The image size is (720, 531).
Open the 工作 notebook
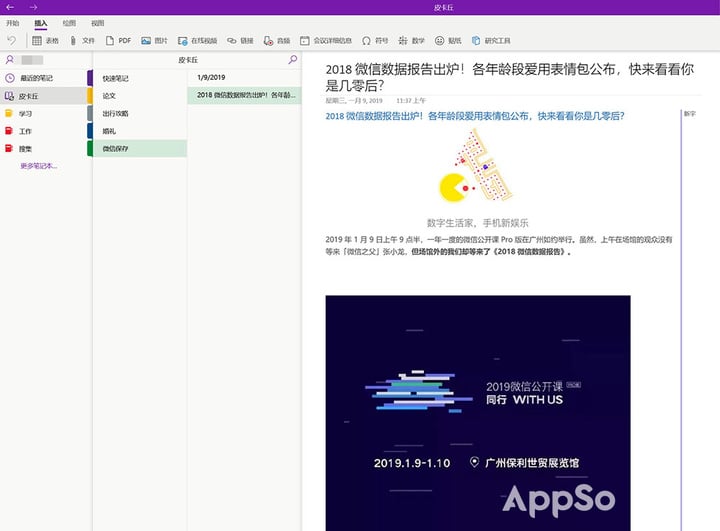pos(44,131)
